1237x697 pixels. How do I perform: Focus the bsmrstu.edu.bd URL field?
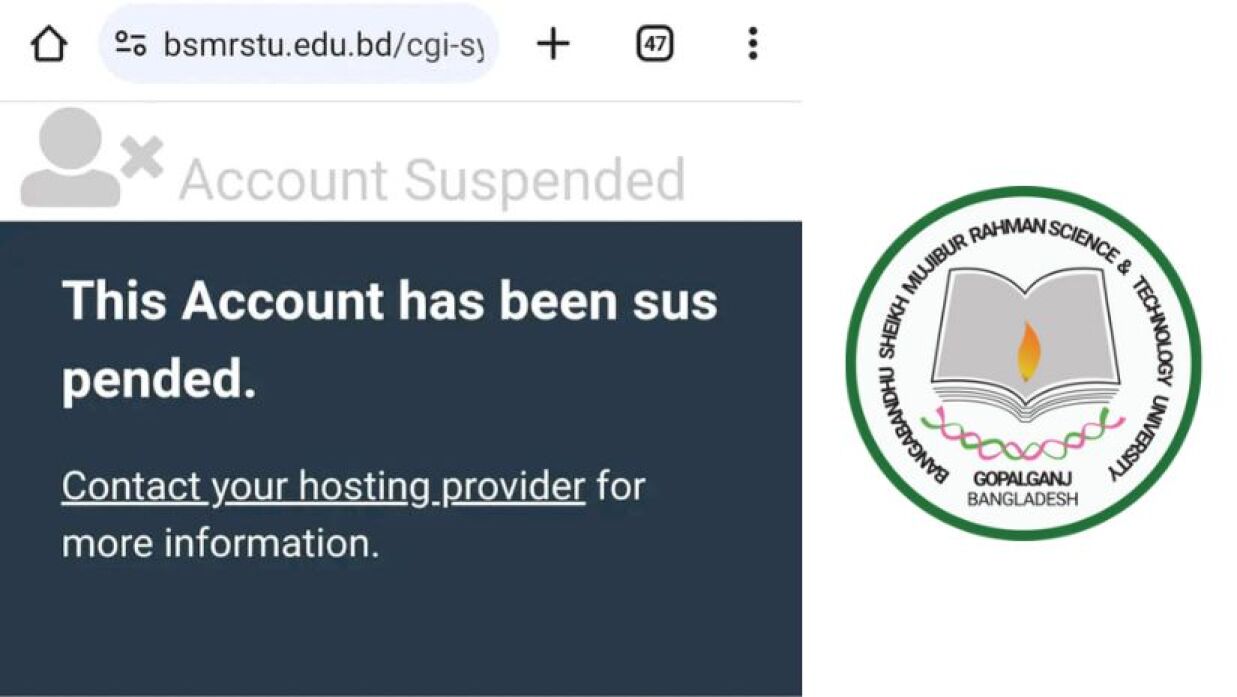tap(298, 44)
